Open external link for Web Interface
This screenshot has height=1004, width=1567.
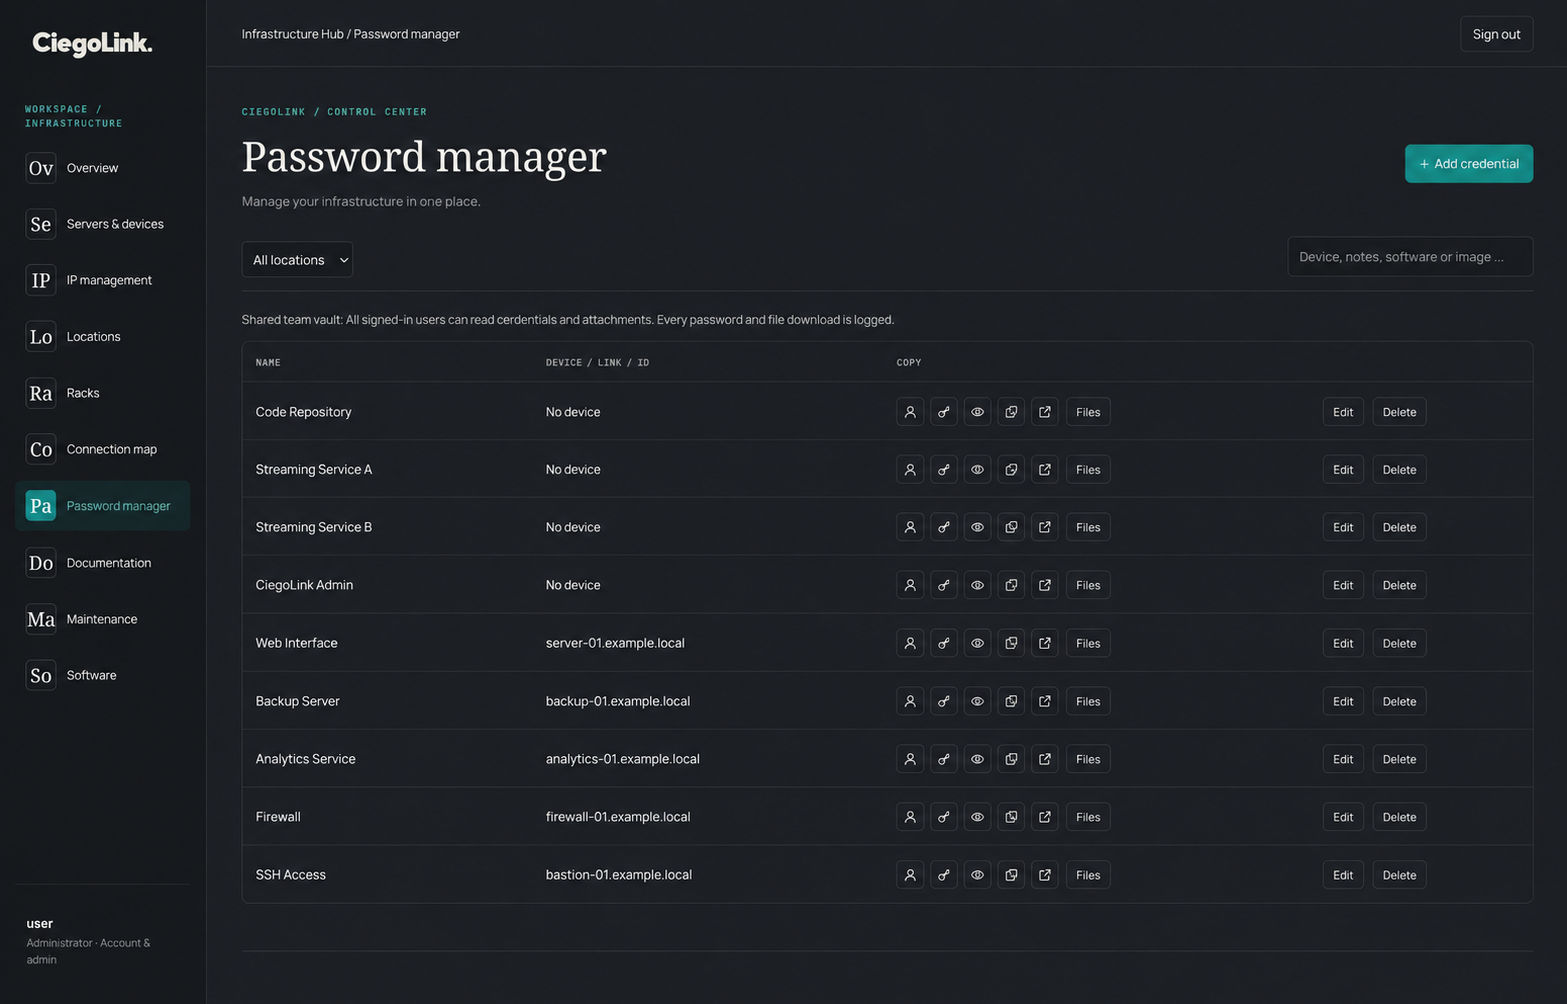(x=1045, y=643)
